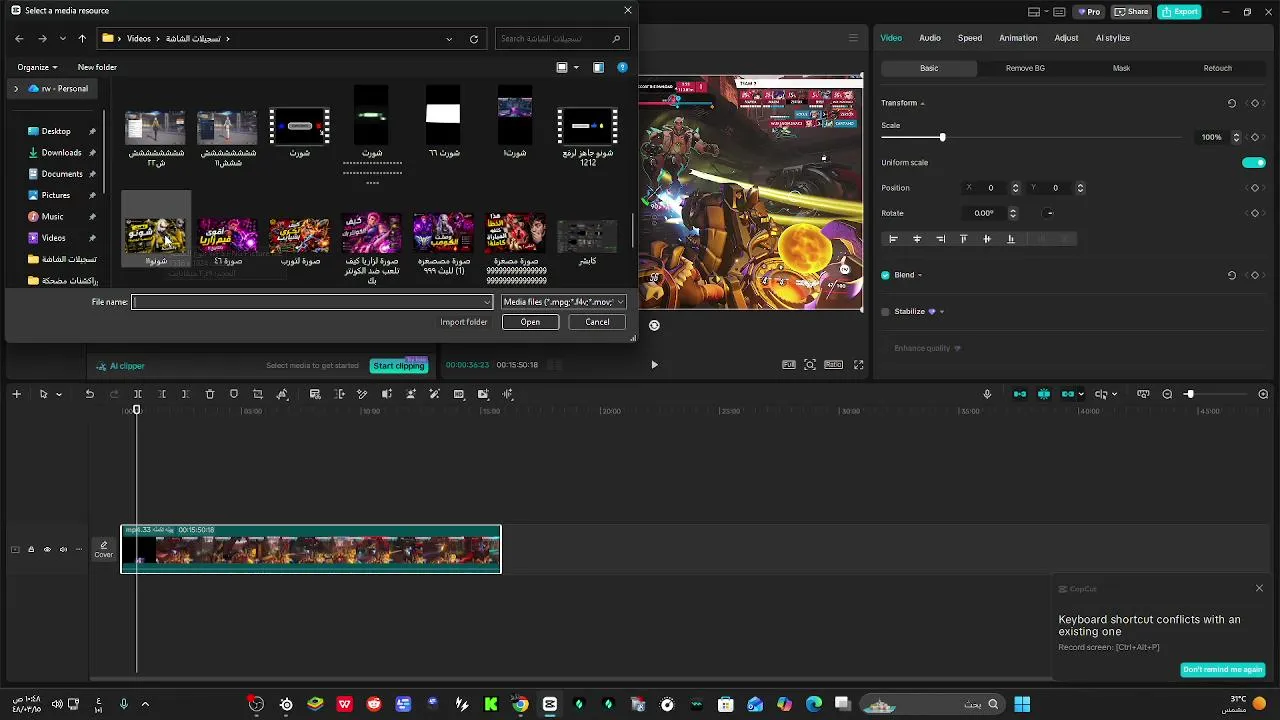The width and height of the screenshot is (1280, 720).
Task: Click the Export button
Action: tap(1180, 12)
